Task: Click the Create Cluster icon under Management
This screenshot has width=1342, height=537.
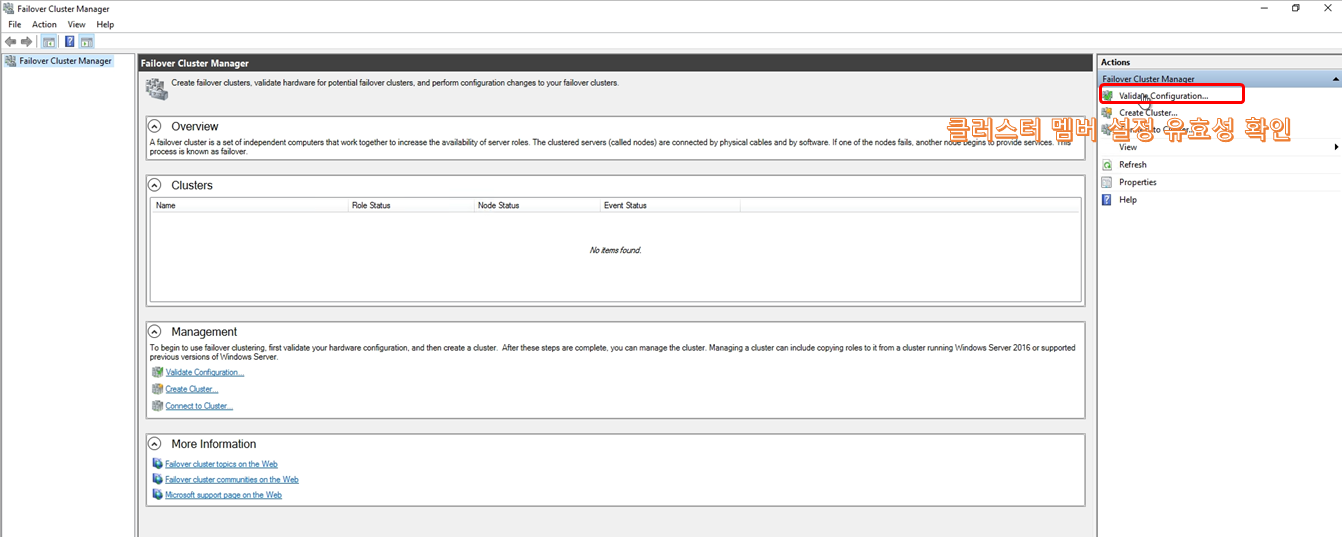Action: click(157, 389)
